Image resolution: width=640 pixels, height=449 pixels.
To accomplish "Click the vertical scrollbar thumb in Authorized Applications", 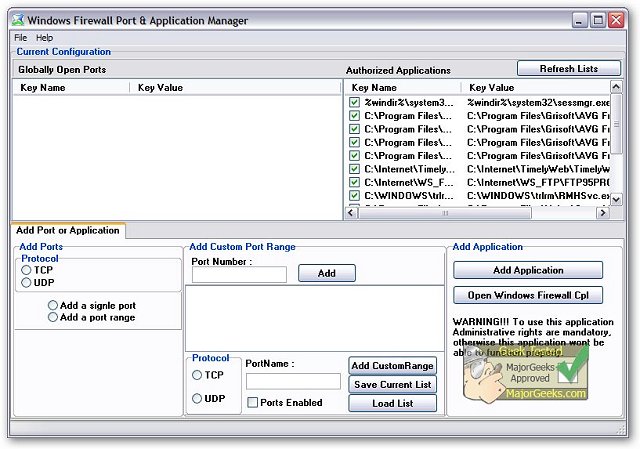I will coord(616,124).
